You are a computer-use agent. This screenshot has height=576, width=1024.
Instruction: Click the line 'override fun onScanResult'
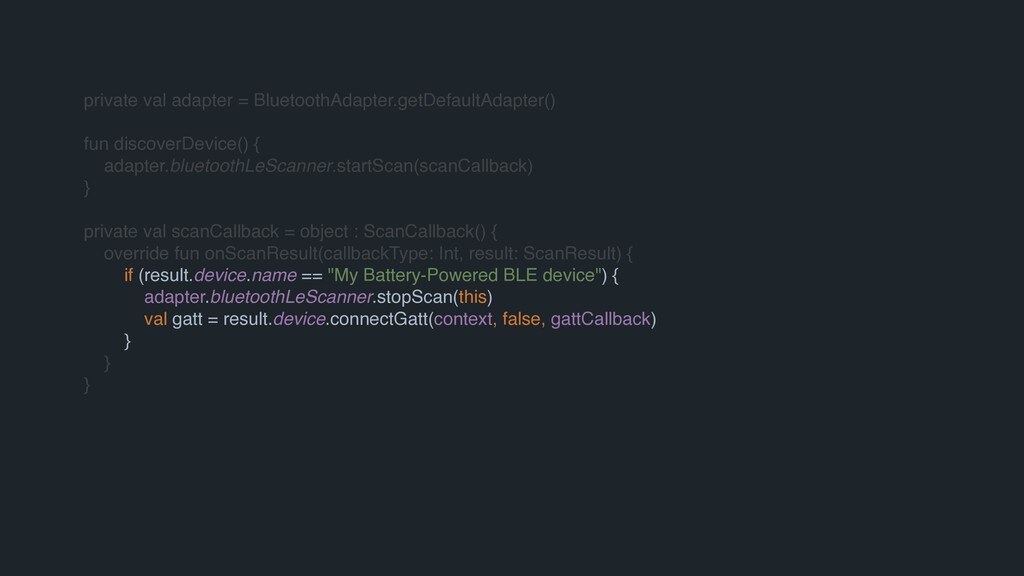coord(368,253)
